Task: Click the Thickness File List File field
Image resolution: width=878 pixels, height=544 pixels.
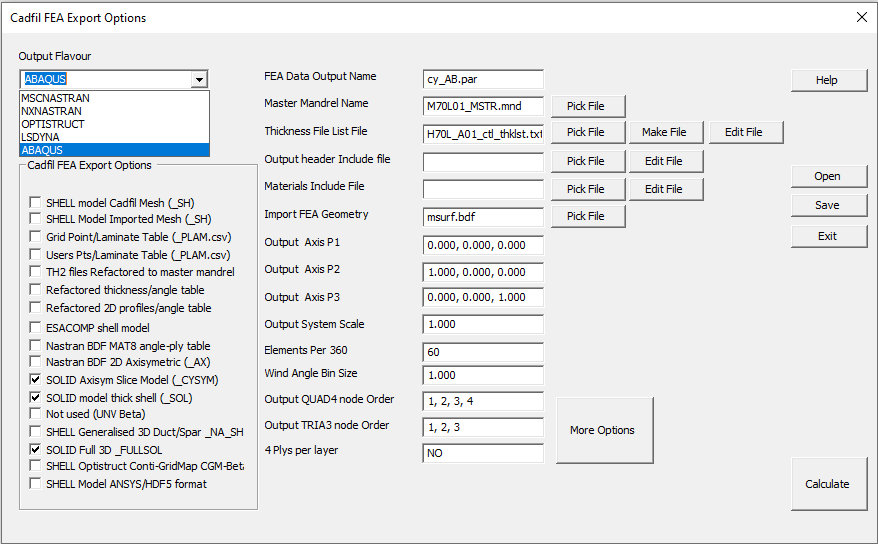Action: click(x=483, y=134)
